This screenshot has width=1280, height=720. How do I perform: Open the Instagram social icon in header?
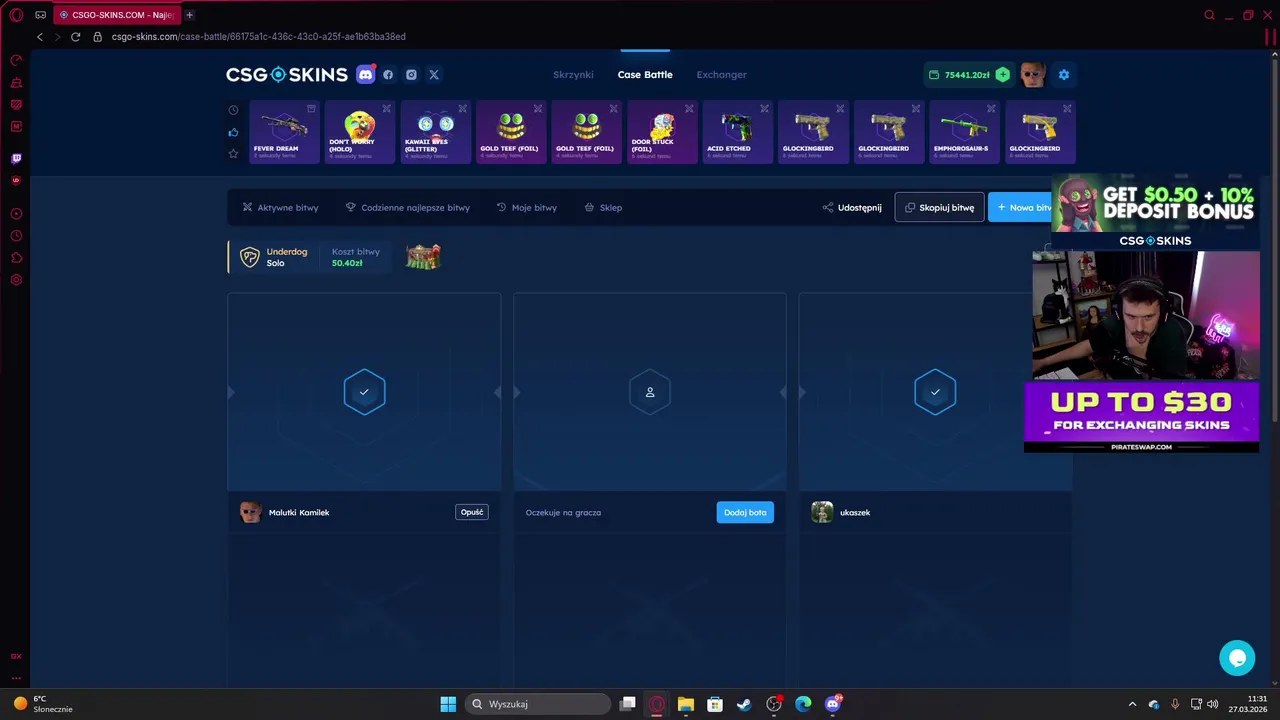click(x=411, y=74)
